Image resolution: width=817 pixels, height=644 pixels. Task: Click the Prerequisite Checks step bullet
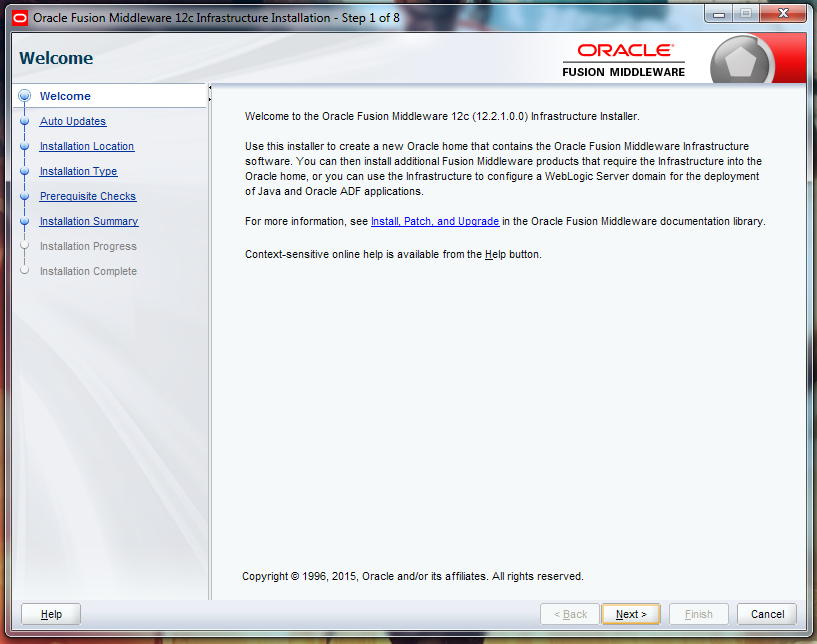click(24, 196)
